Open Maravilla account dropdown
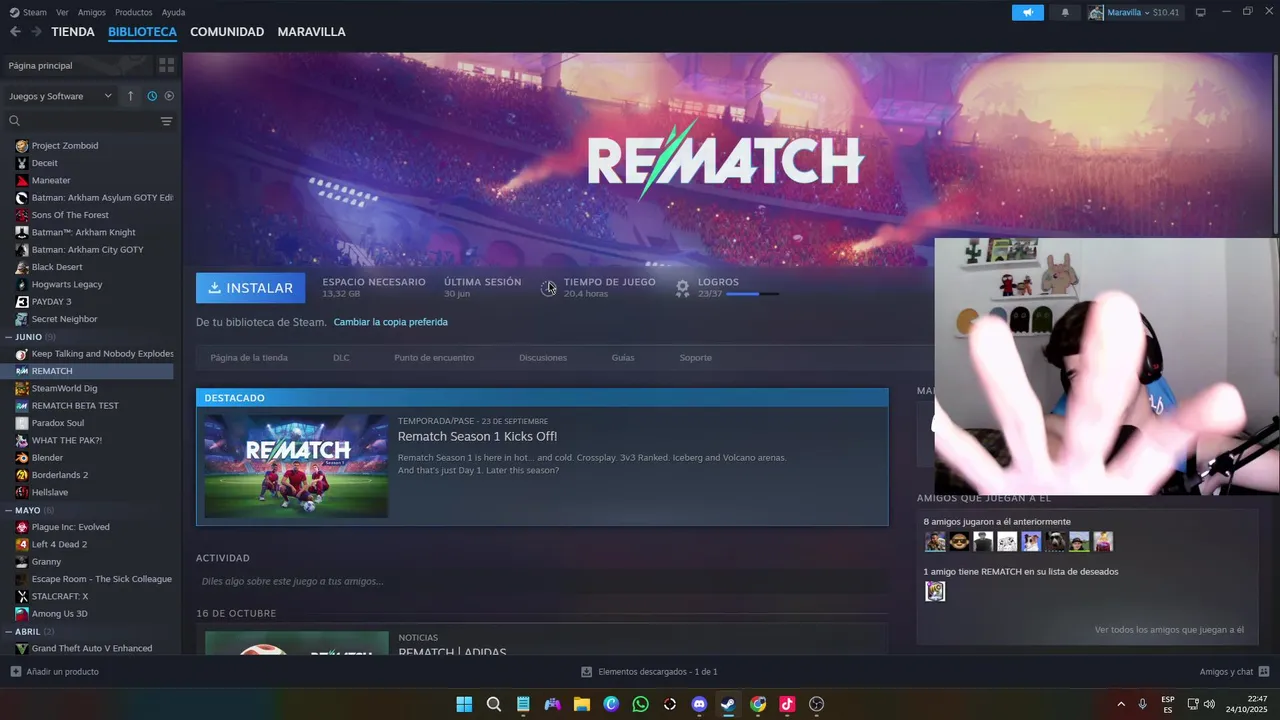1280x720 pixels. pos(1135,12)
